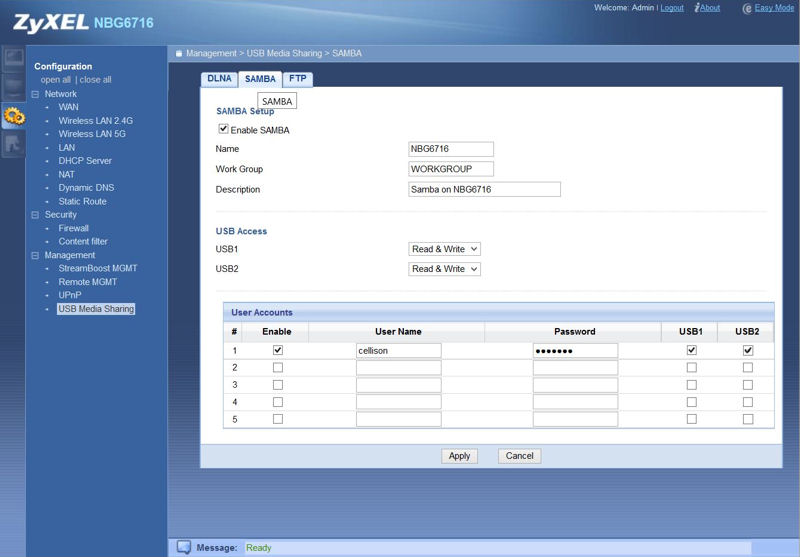Click the Description input field
The width and height of the screenshot is (800, 557).
click(x=484, y=189)
